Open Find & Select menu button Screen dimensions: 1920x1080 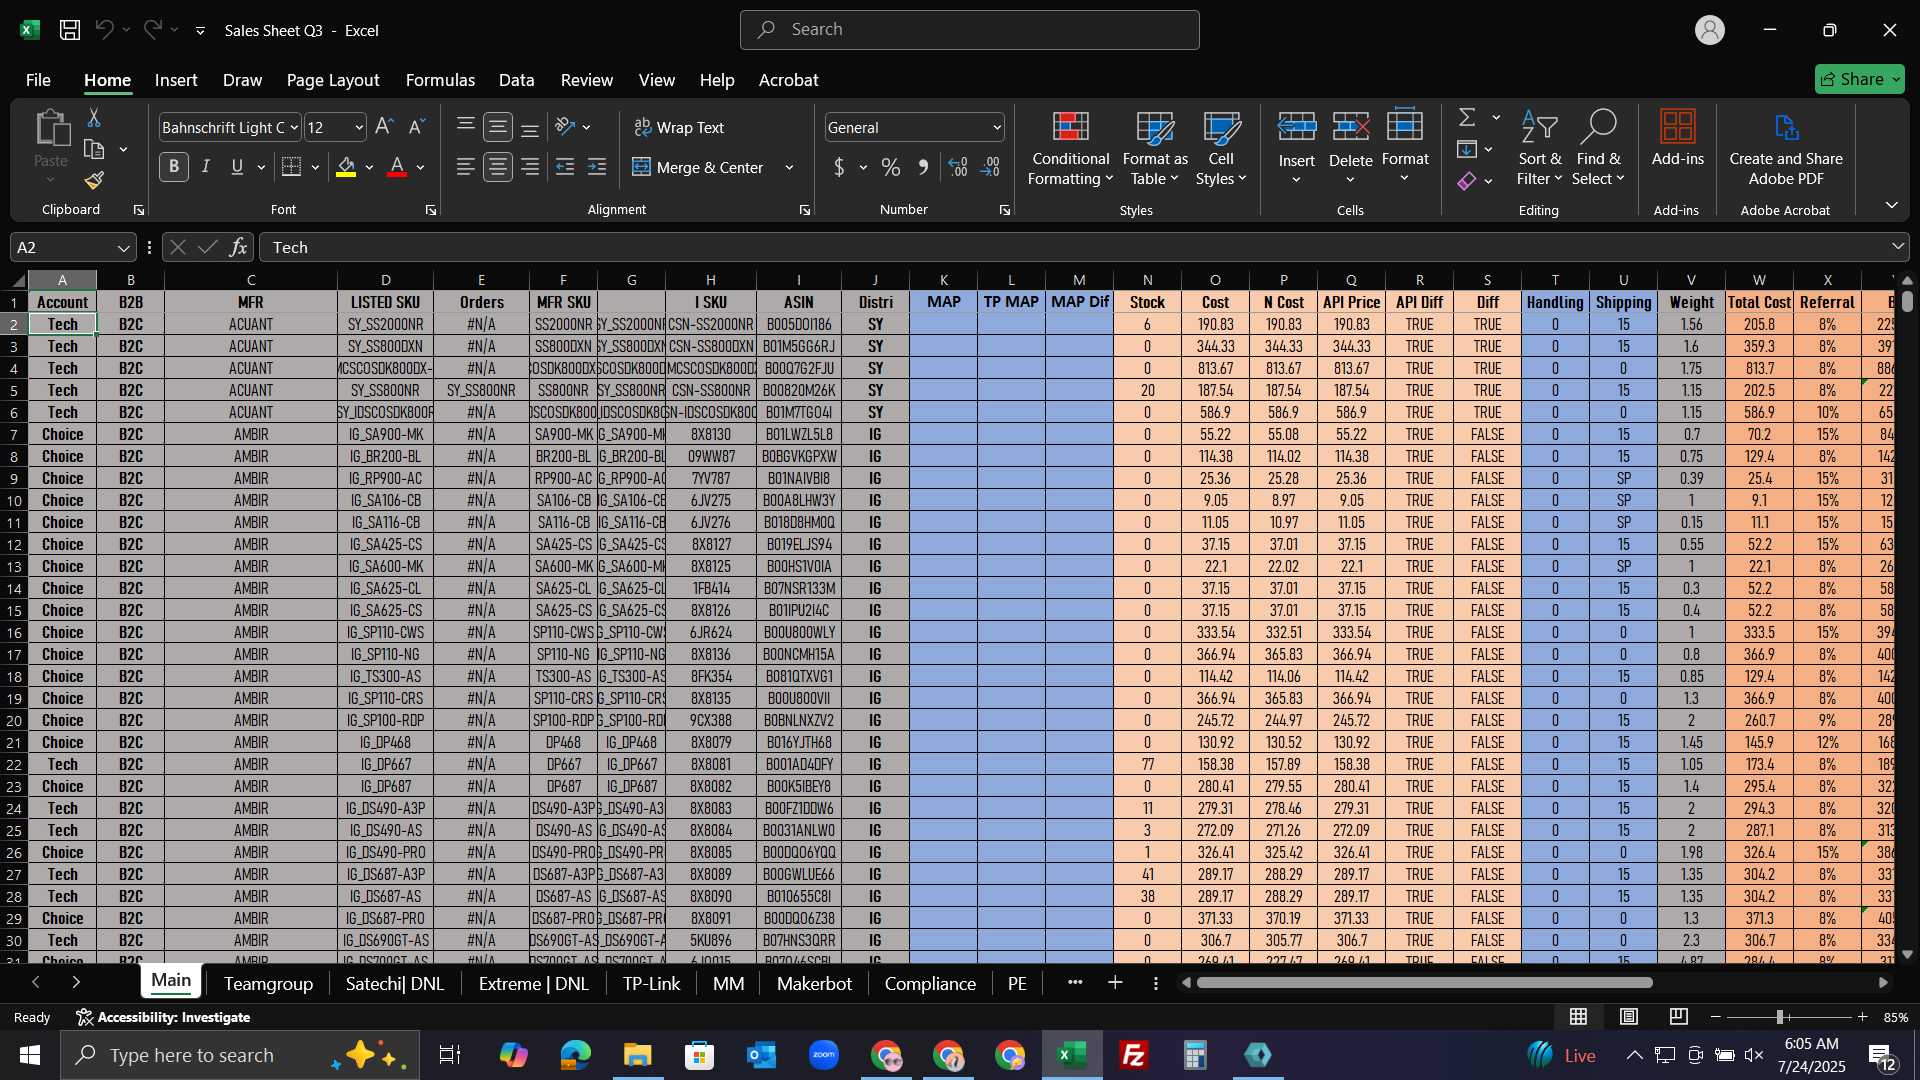(x=1598, y=148)
